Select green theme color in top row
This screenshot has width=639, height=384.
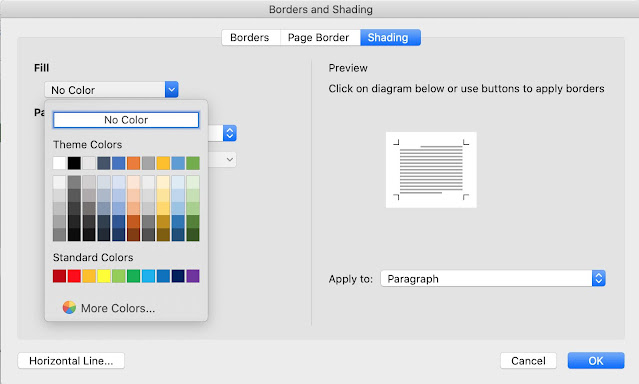click(x=193, y=163)
